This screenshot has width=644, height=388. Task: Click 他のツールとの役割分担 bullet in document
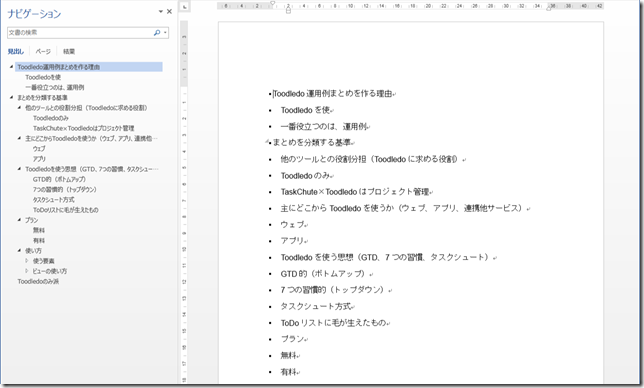[369, 159]
